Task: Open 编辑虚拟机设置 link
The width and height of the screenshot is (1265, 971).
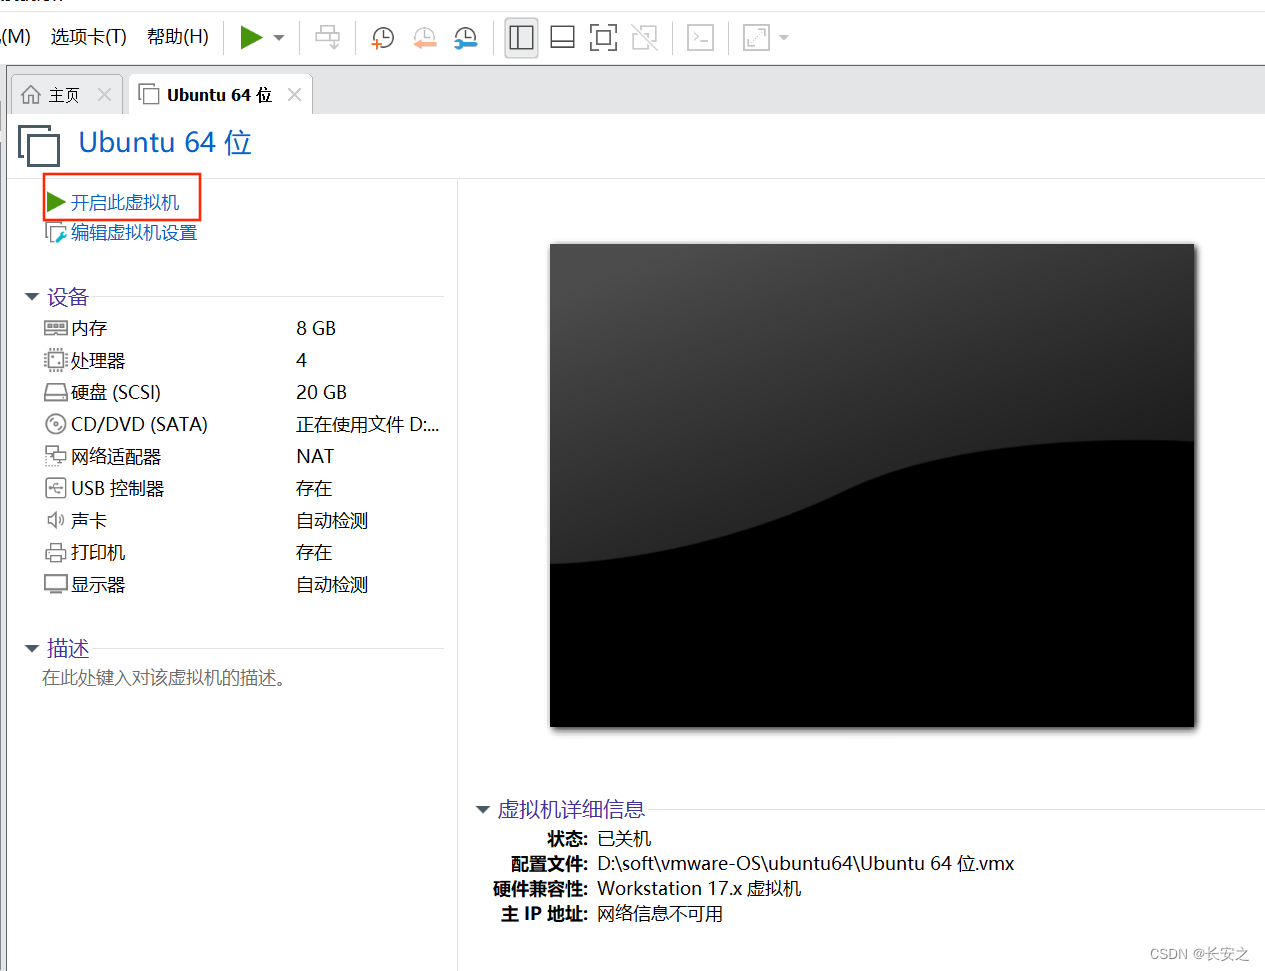Action: tap(134, 233)
